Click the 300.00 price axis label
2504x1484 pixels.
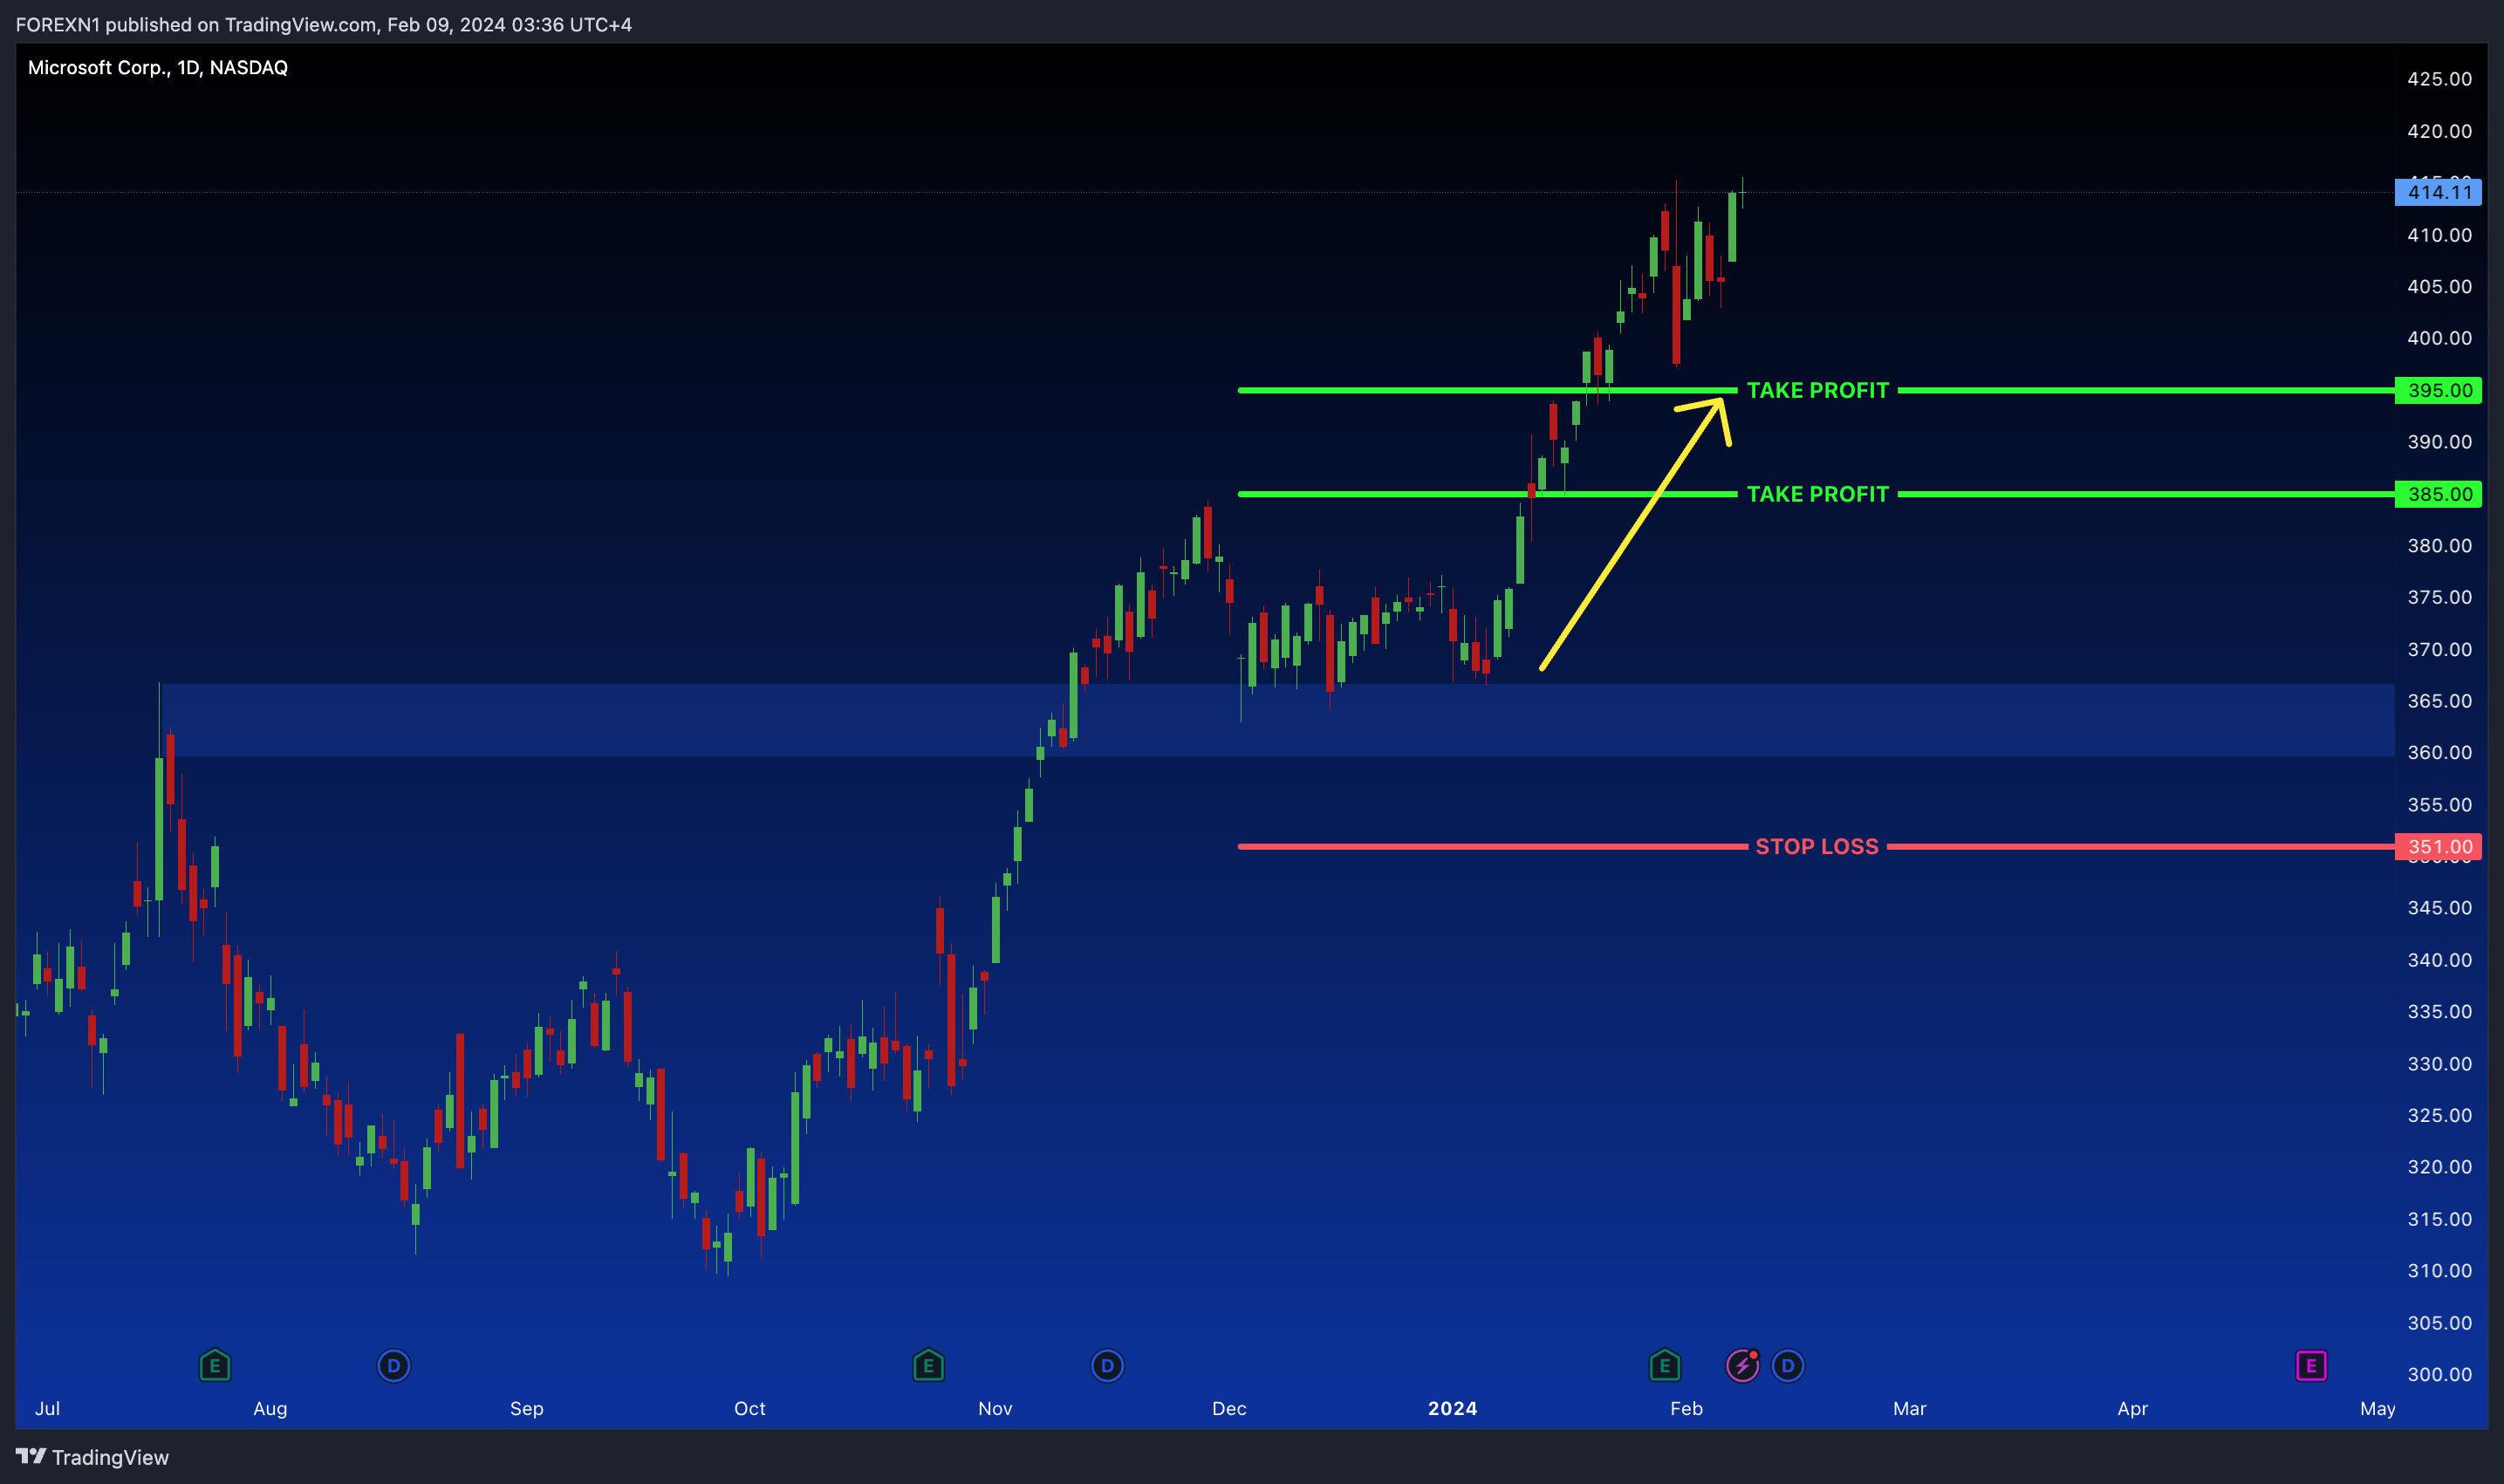coord(2439,1374)
